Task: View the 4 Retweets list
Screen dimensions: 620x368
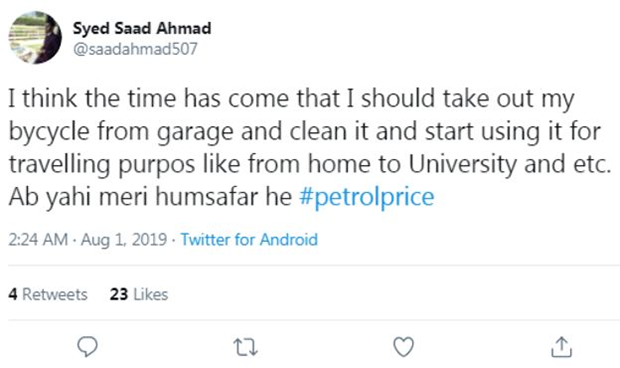Action: coord(48,294)
